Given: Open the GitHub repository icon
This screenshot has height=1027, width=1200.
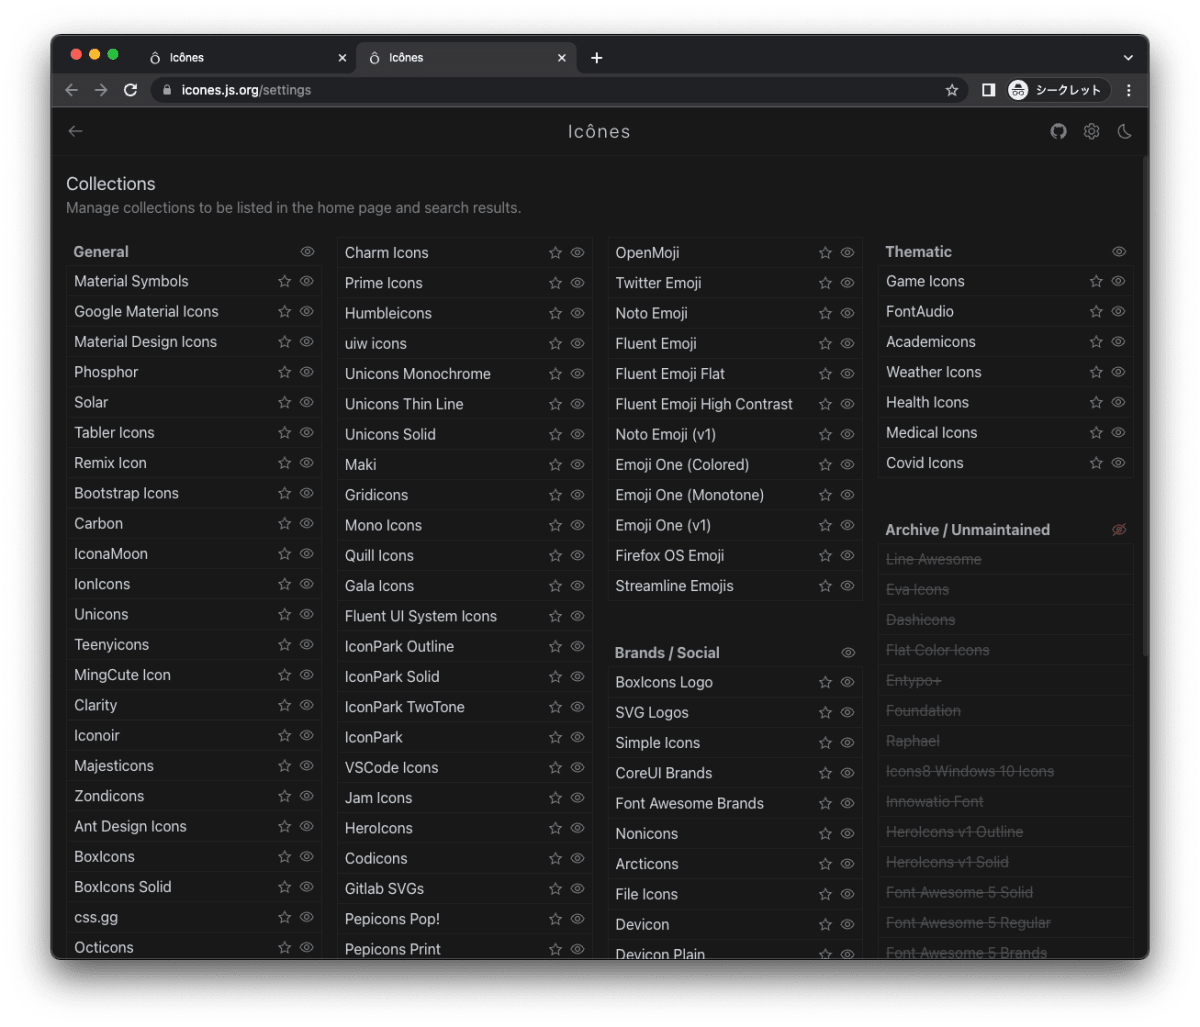Looking at the screenshot, I should [1058, 131].
